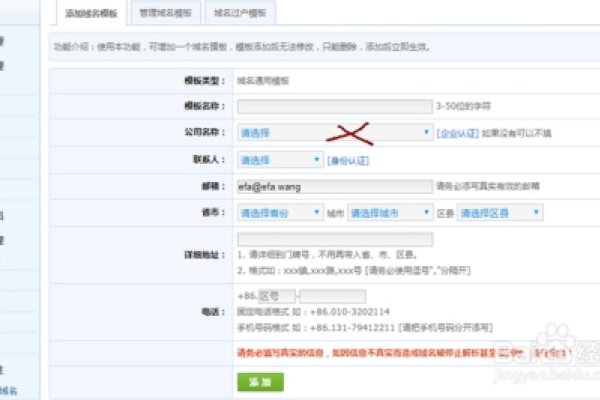Click the phone number input after 区号
Viewport: 600px width, 400px height.
[x=333, y=296]
